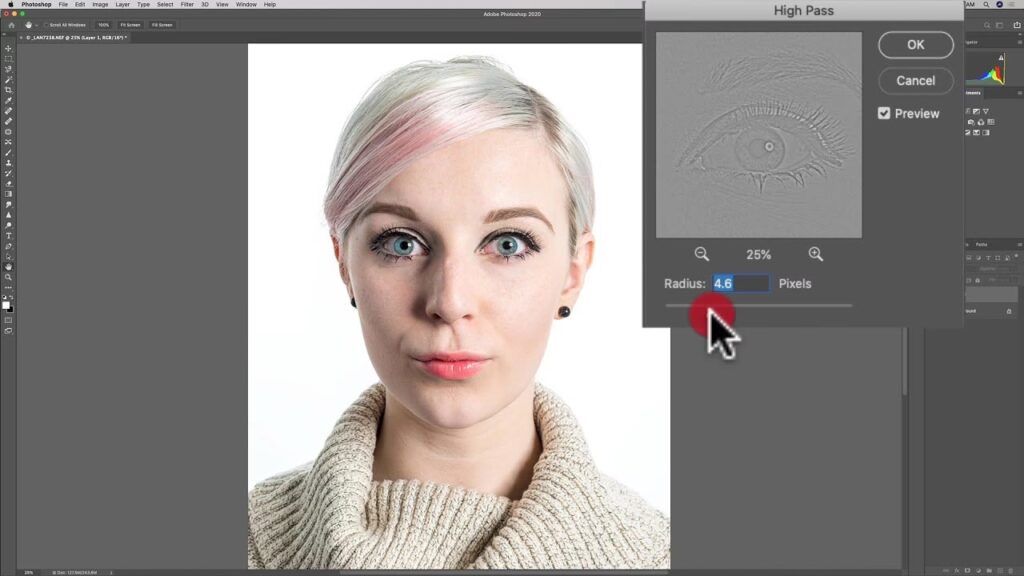Zoom in the High Pass preview

[815, 254]
